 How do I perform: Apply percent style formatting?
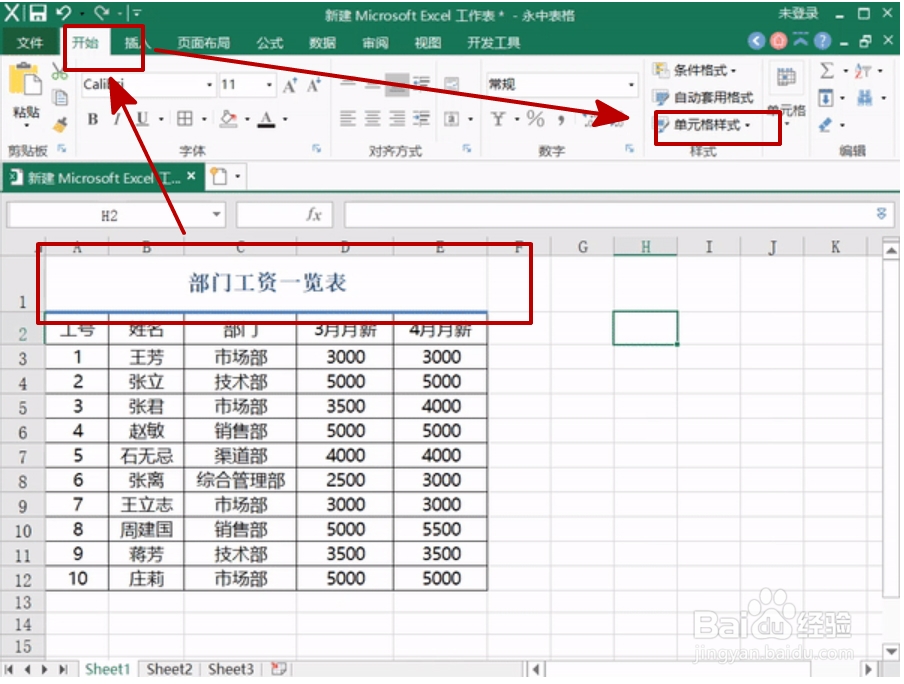click(x=534, y=118)
